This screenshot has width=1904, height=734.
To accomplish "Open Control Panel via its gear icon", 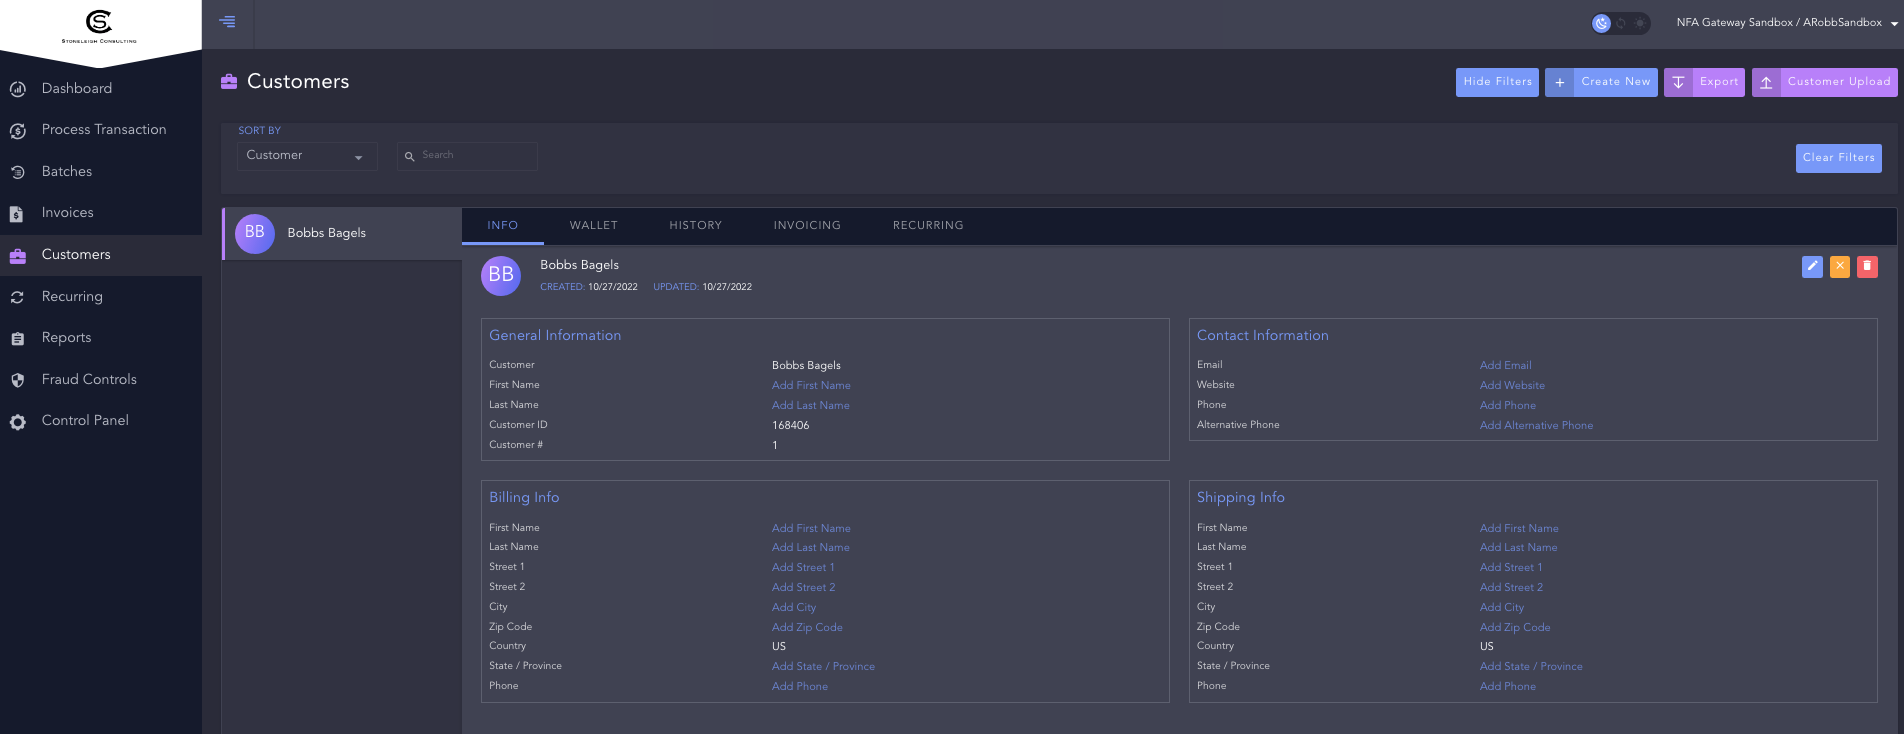I will (x=18, y=422).
